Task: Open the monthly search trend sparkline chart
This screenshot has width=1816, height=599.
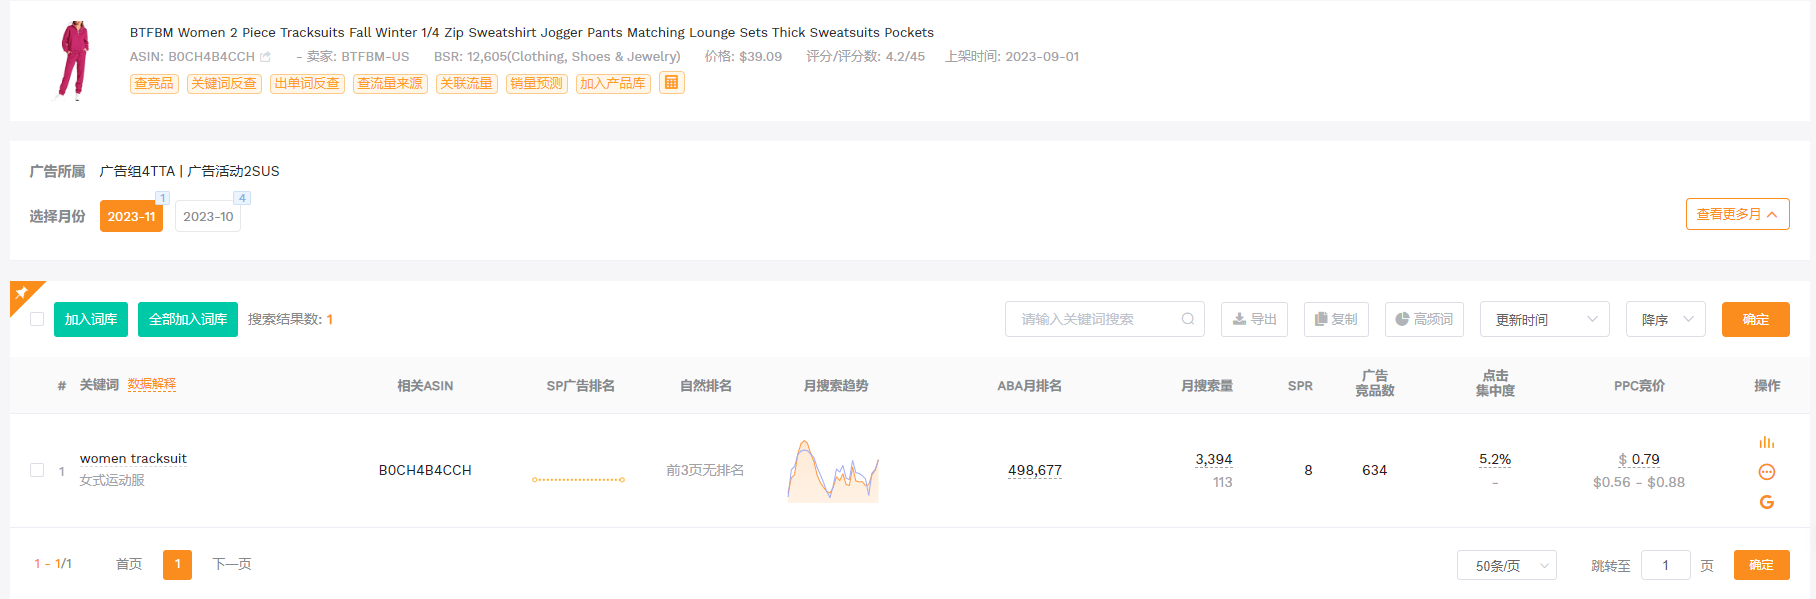Action: pos(833,471)
